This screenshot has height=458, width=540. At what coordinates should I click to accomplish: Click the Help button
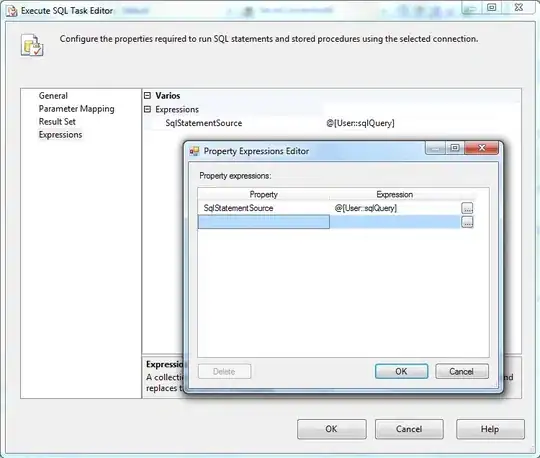click(x=490, y=429)
